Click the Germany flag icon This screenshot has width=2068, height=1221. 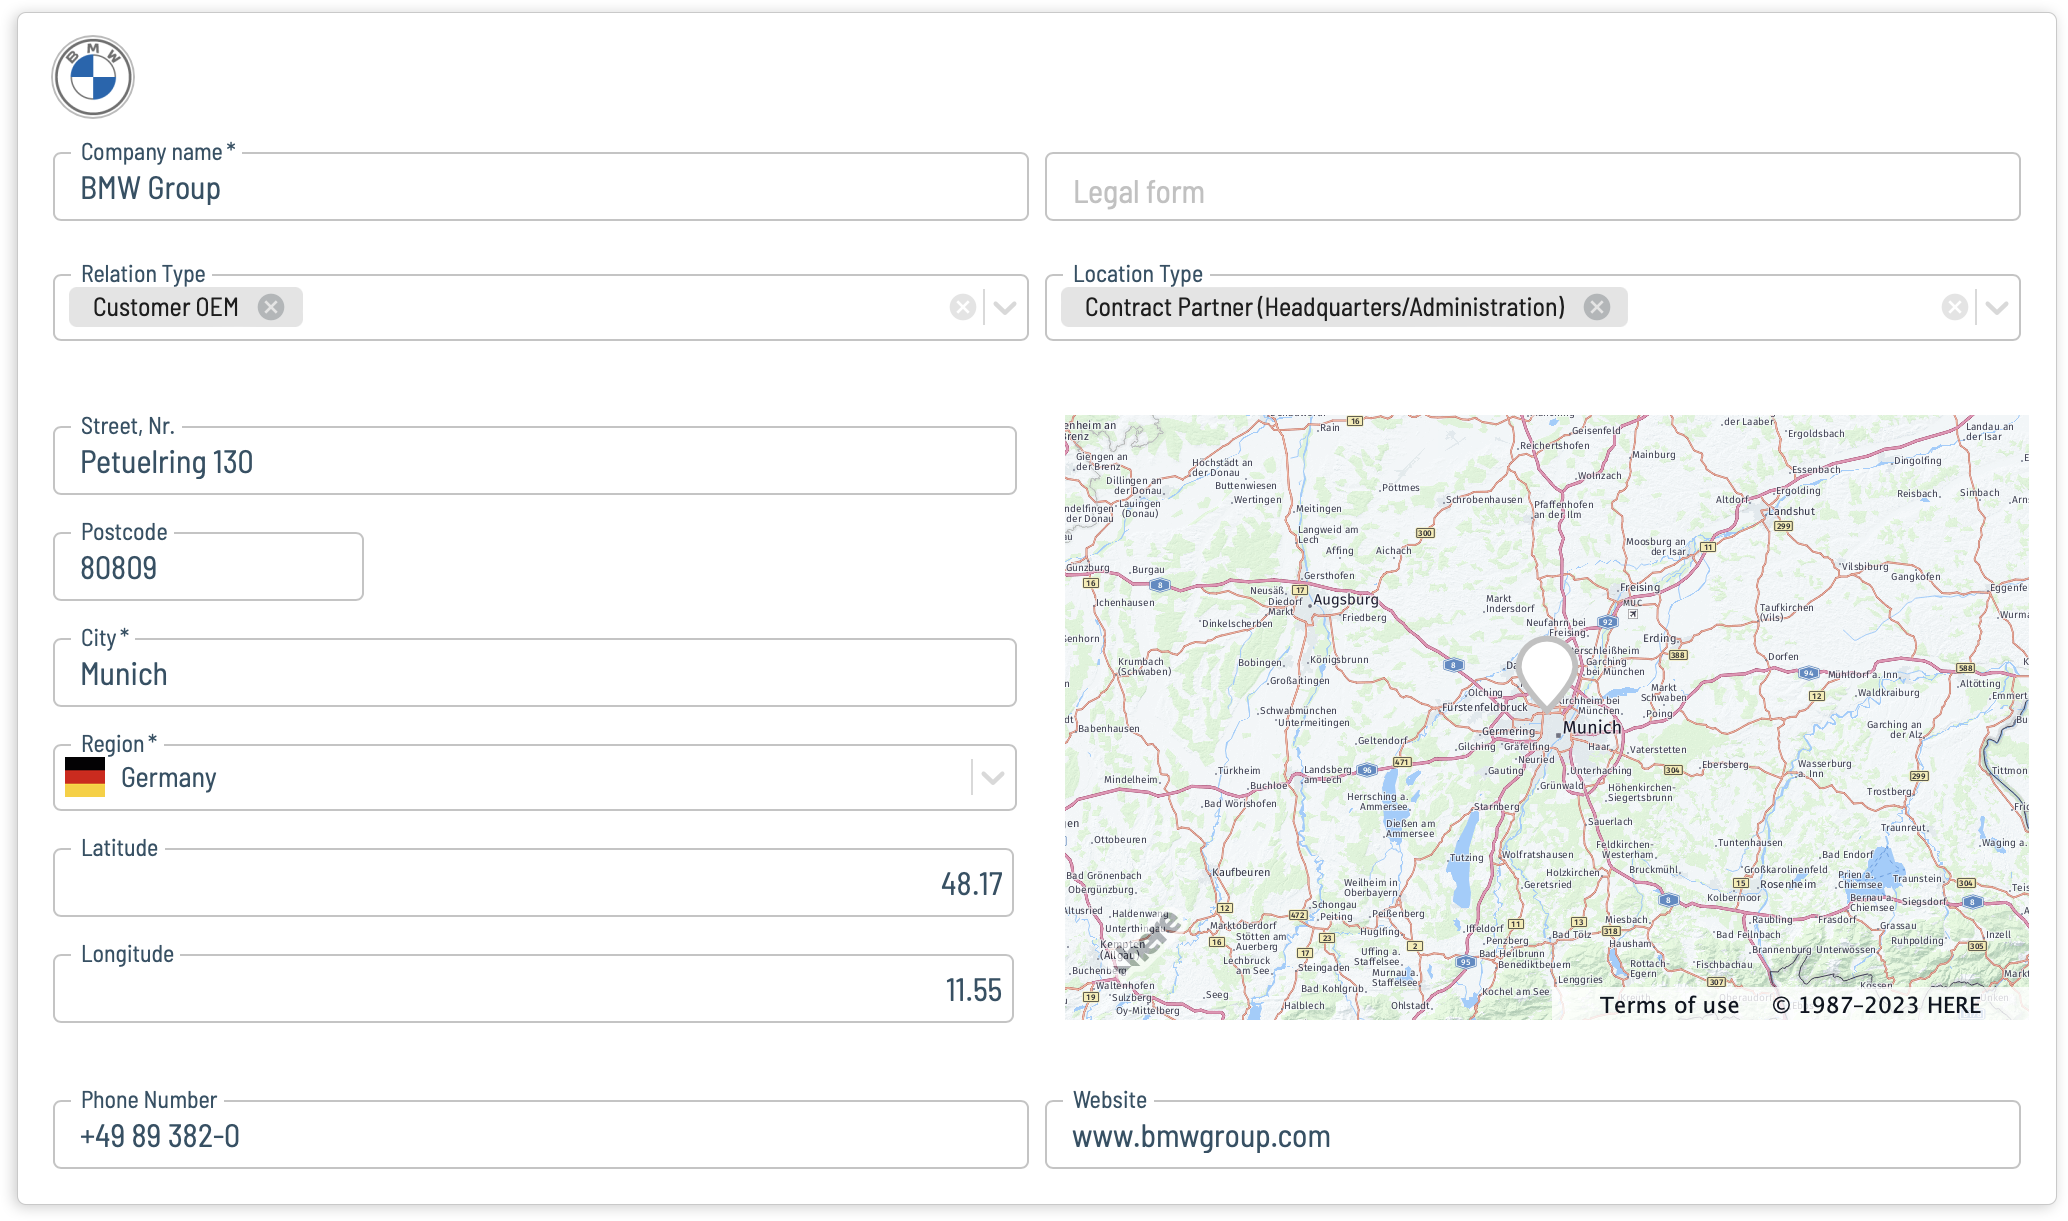pyautogui.click(x=85, y=777)
